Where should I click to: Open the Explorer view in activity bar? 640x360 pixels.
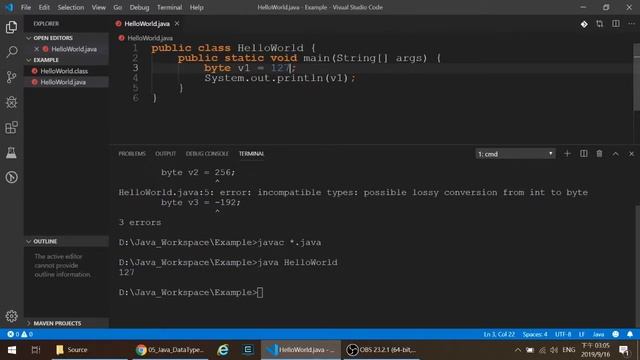[x=11, y=27]
